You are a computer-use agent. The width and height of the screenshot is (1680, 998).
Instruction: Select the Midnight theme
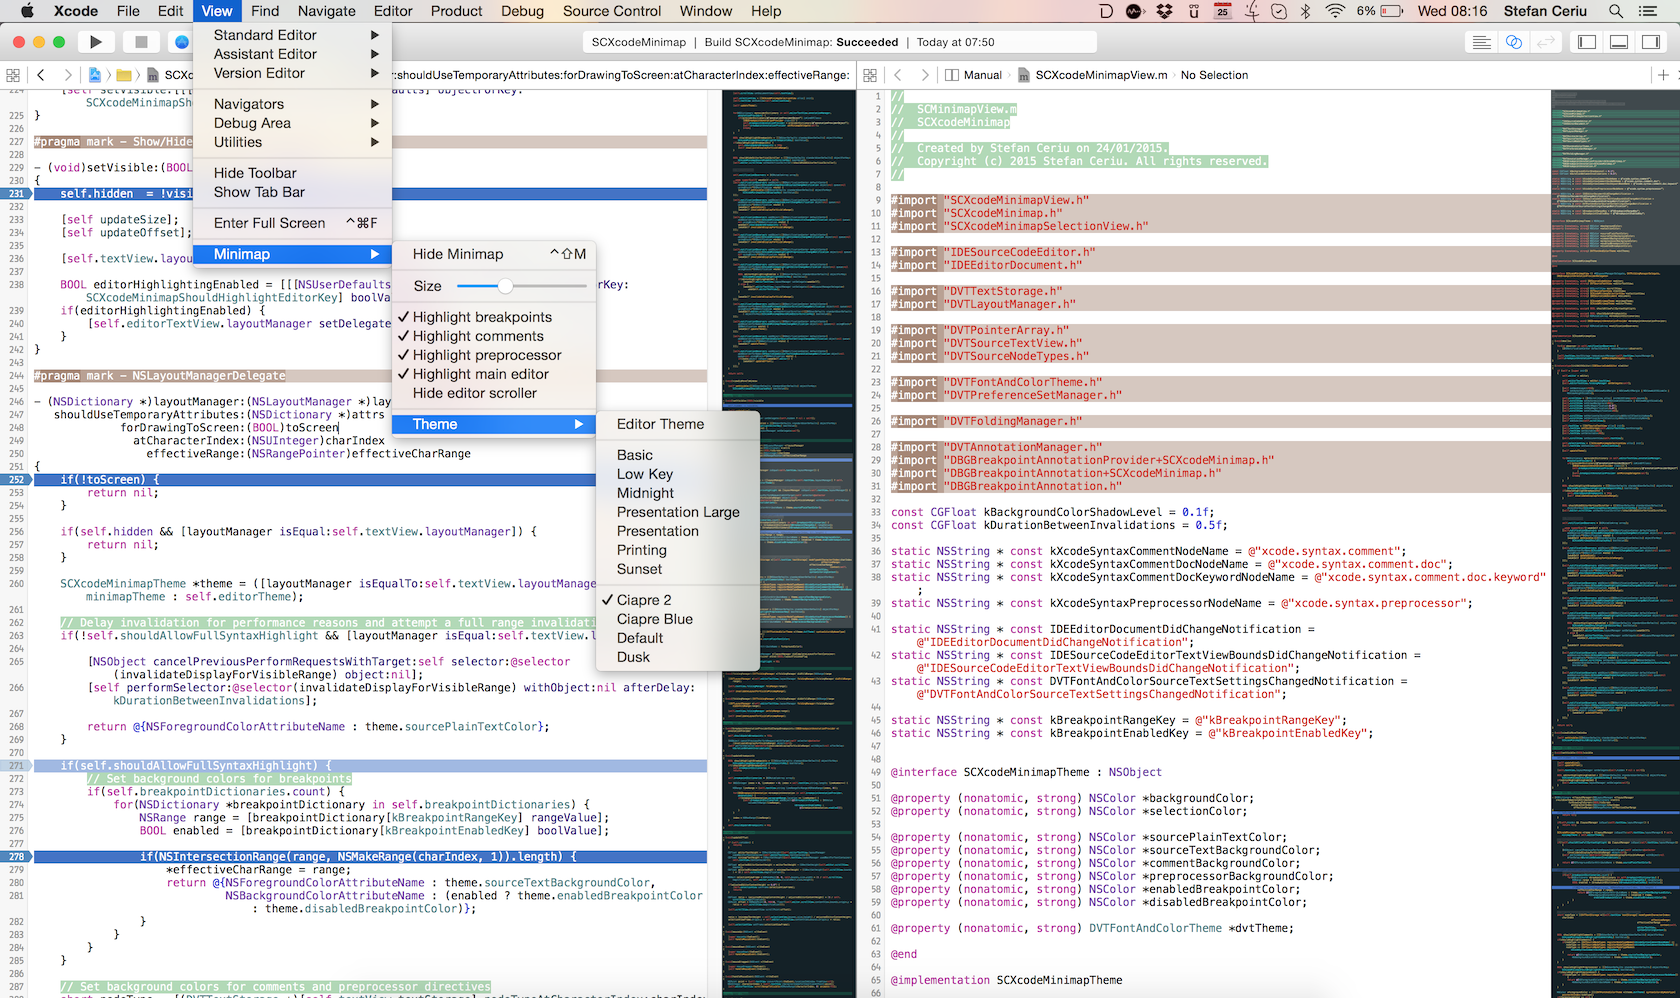(x=645, y=493)
